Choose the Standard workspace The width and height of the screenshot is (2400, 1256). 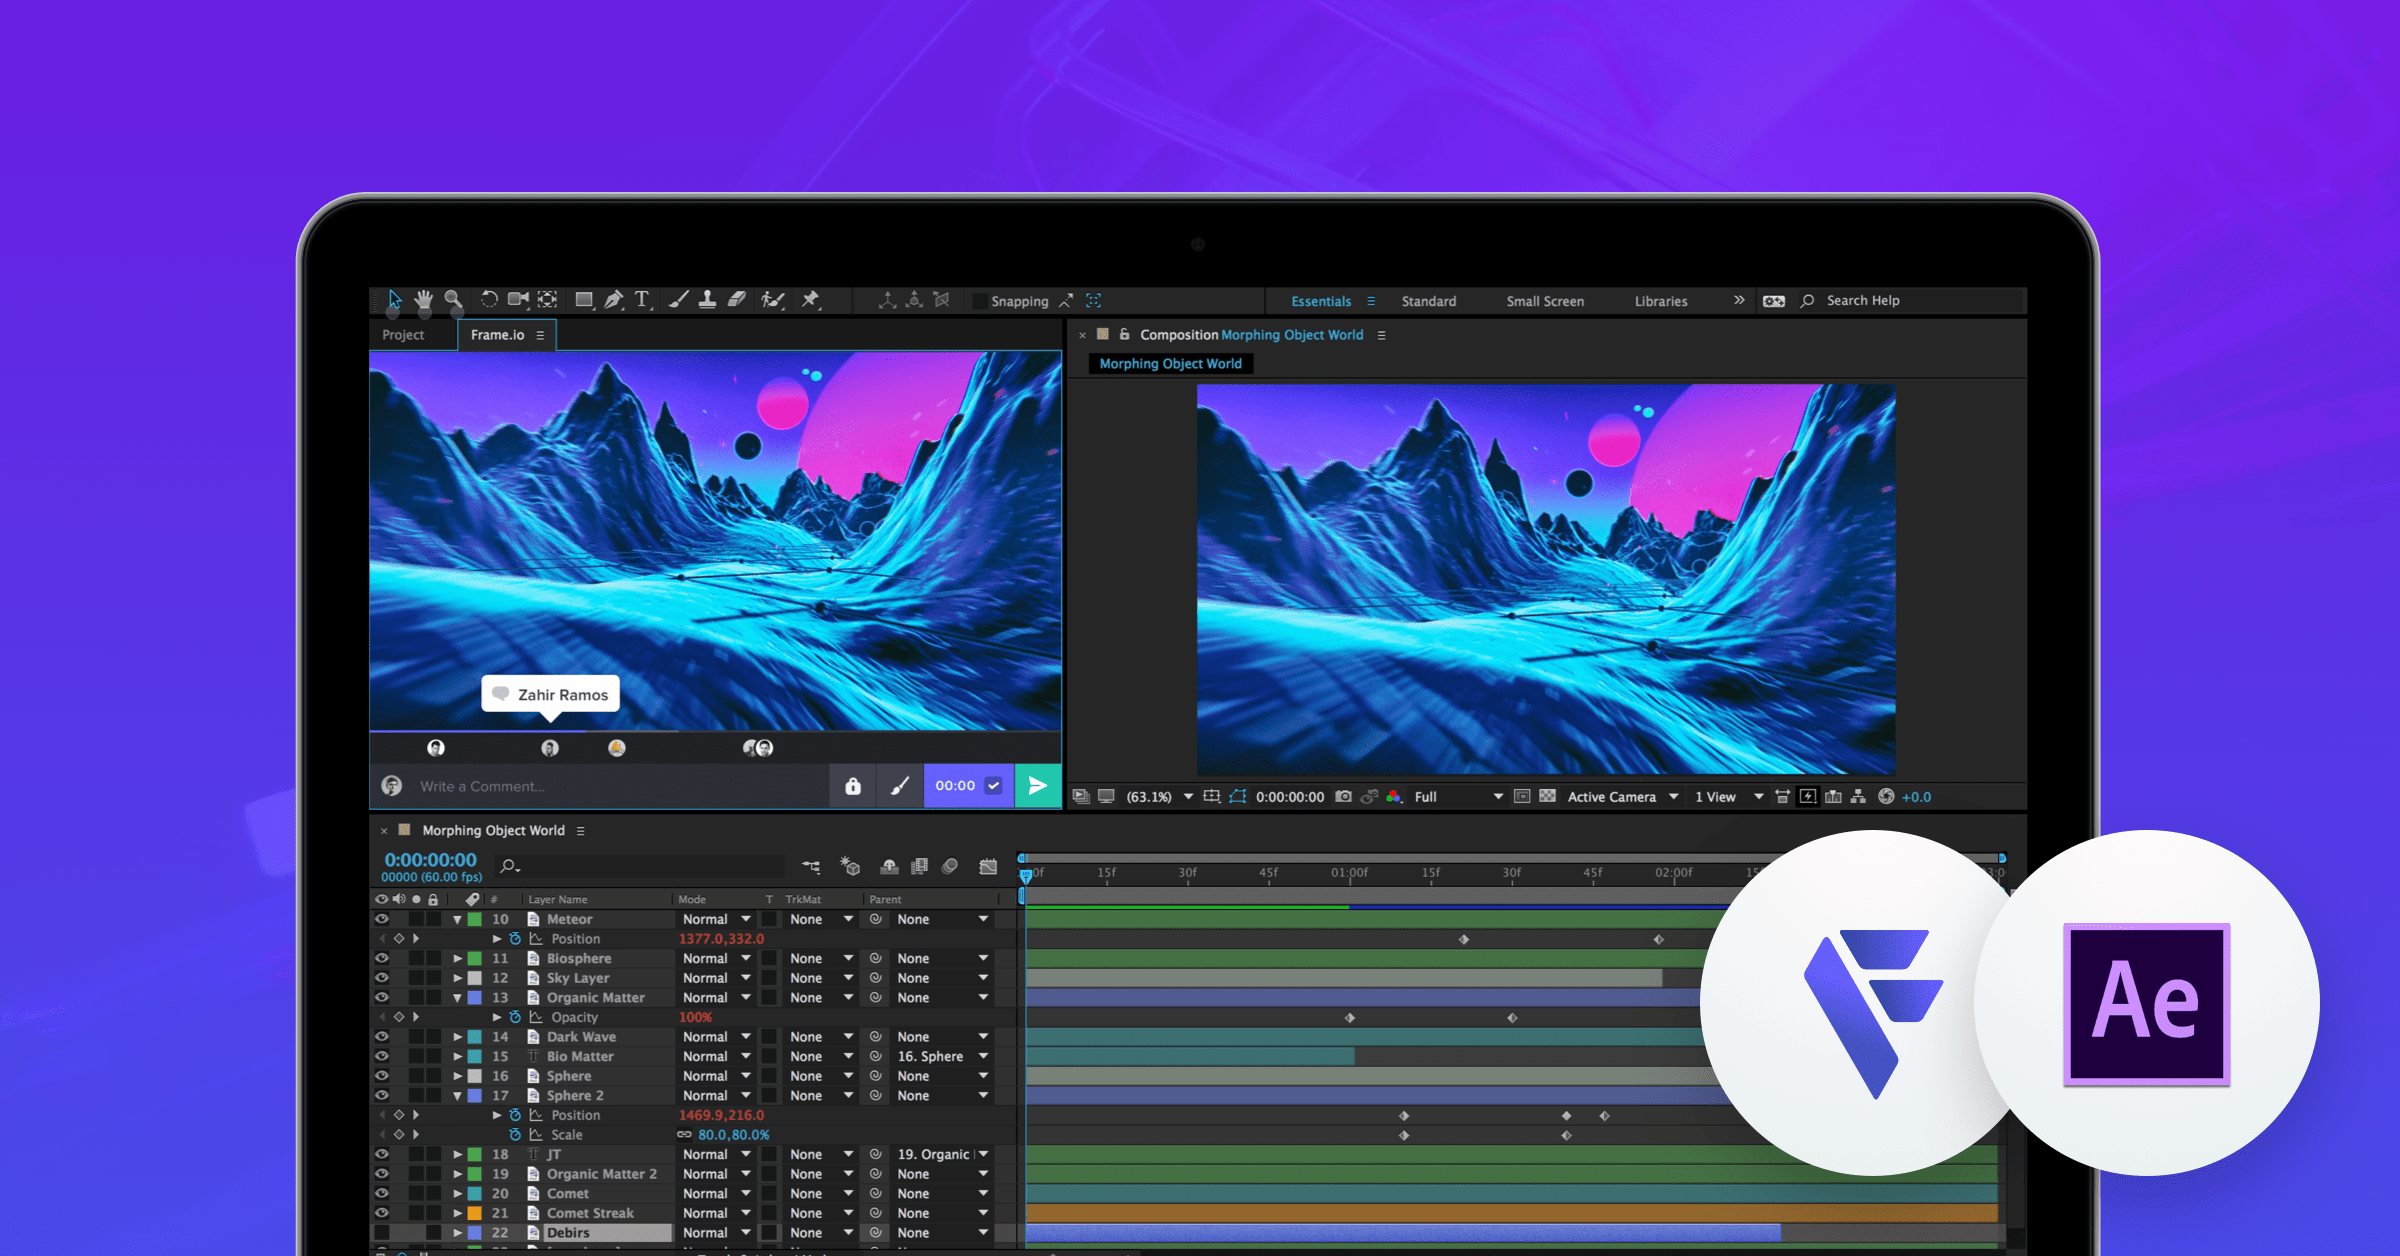(1428, 301)
